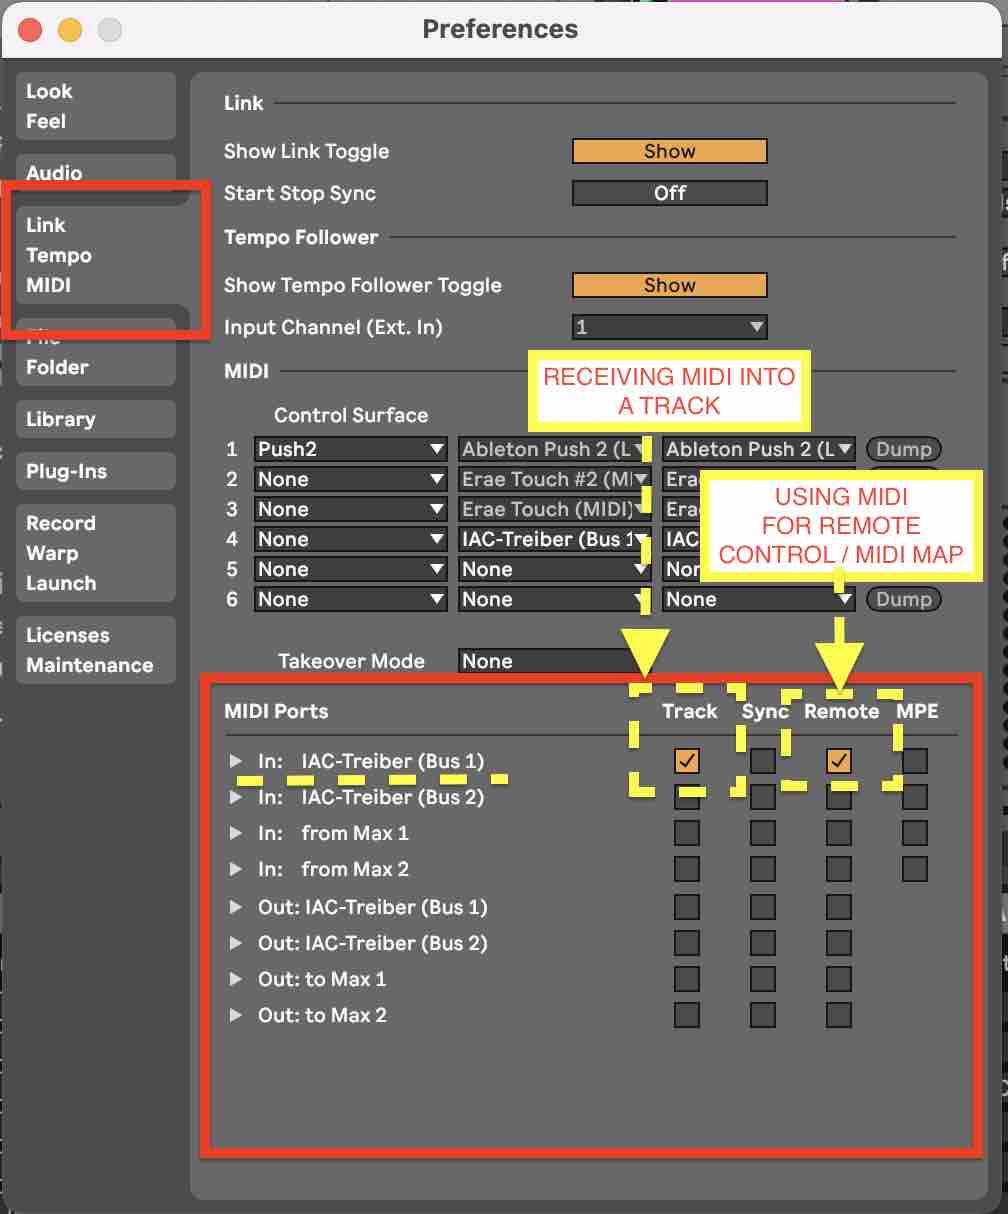The width and height of the screenshot is (1008, 1214).
Task: Enable MPE for In: from Max 2
Action: pos(914,869)
